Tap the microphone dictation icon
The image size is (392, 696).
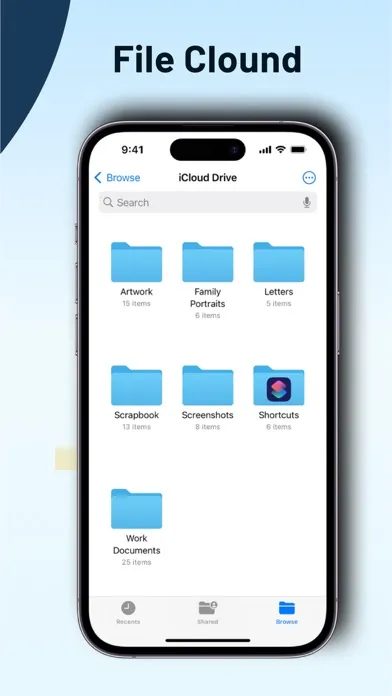pyautogui.click(x=306, y=203)
